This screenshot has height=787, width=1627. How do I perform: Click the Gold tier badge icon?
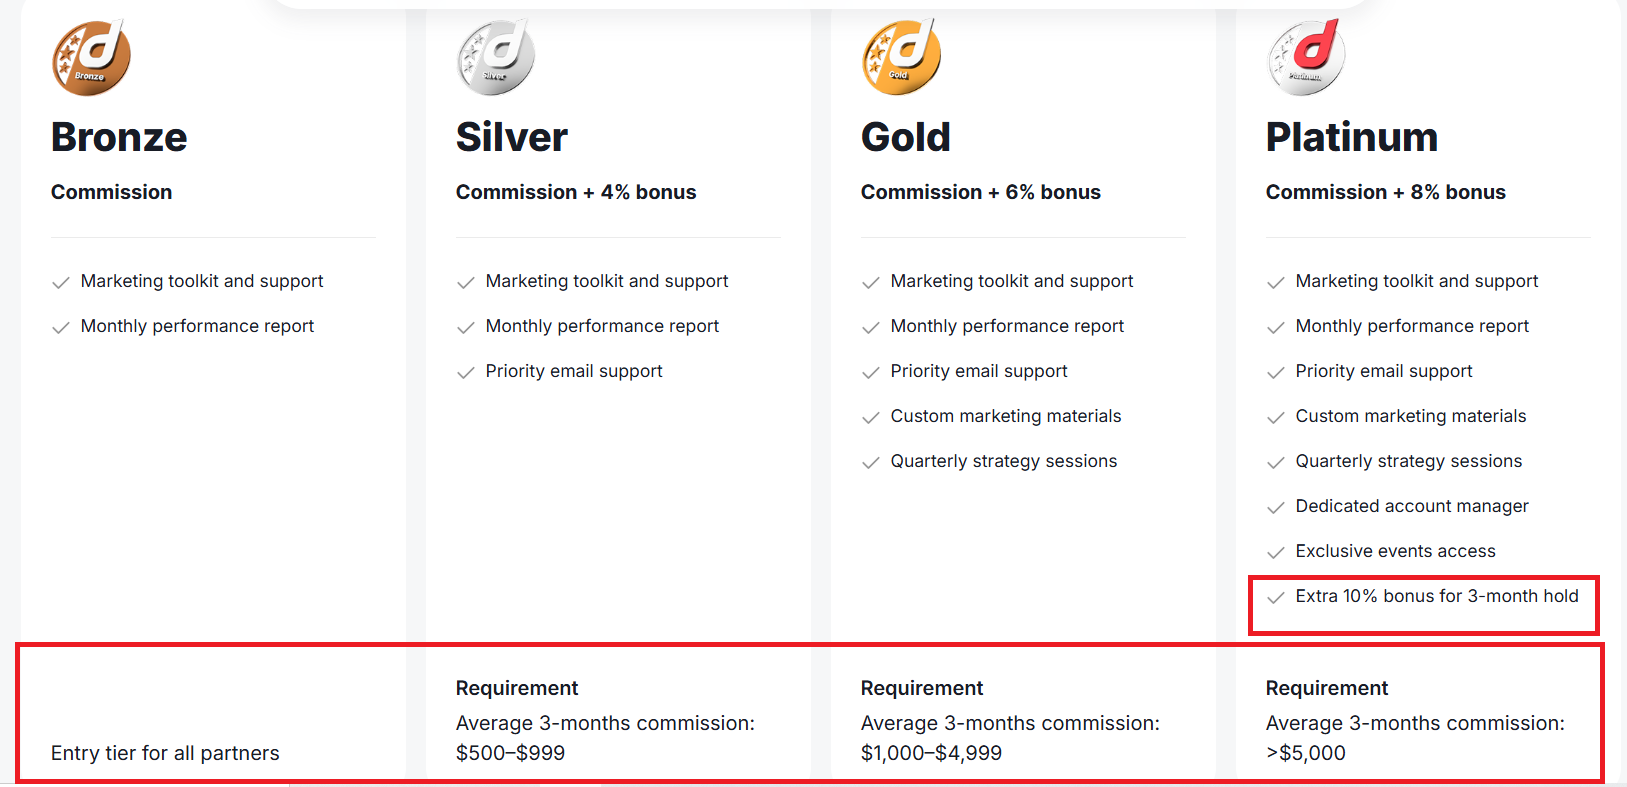coord(901,58)
